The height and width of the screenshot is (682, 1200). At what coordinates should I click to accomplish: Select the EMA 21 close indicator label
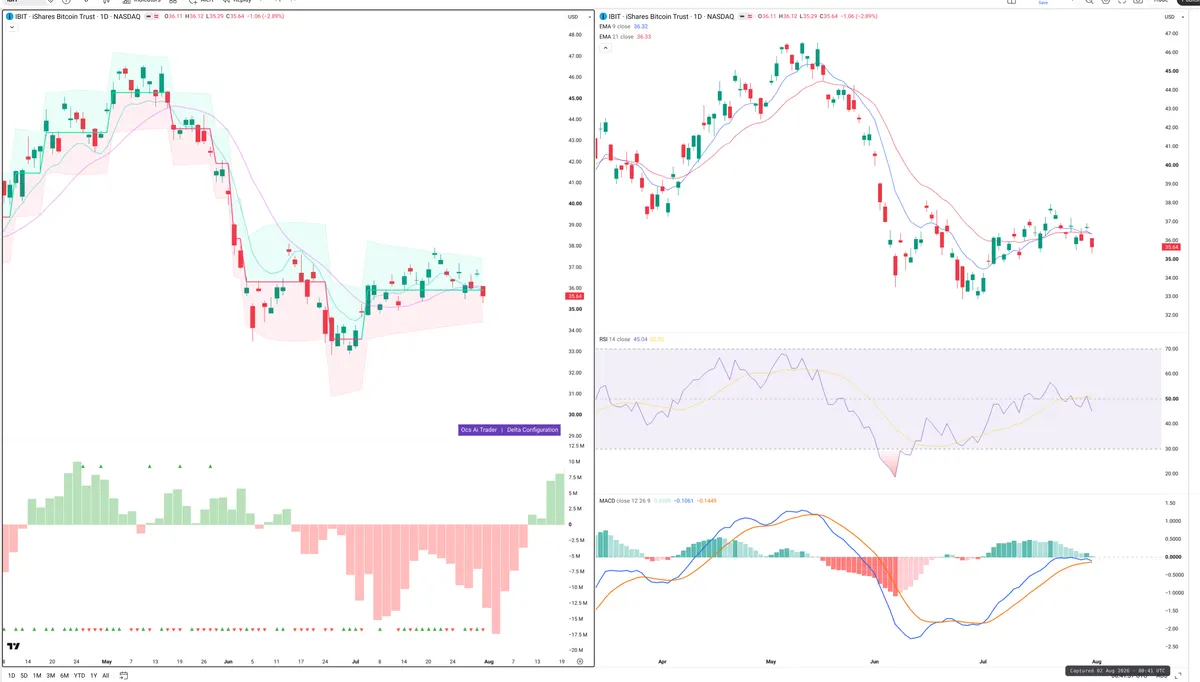(x=618, y=37)
